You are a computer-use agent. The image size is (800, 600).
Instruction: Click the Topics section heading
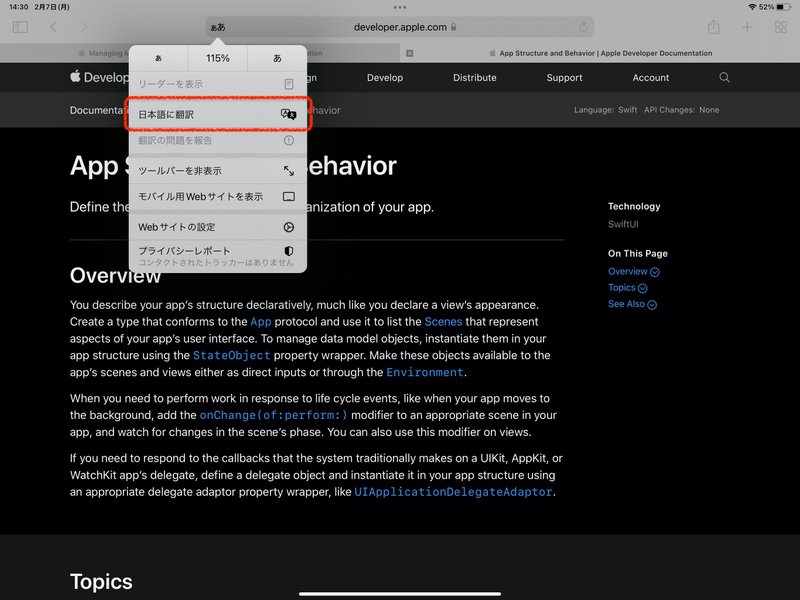101,582
